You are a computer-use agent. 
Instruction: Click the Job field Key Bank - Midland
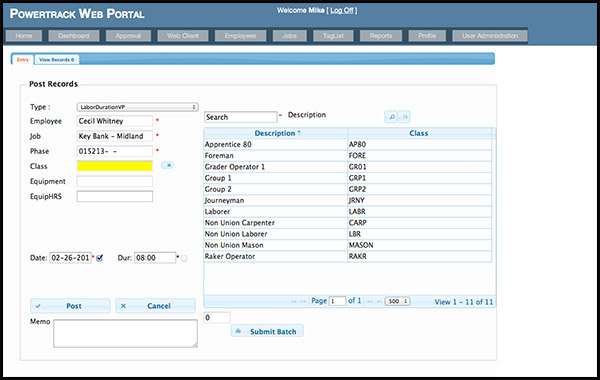click(115, 136)
